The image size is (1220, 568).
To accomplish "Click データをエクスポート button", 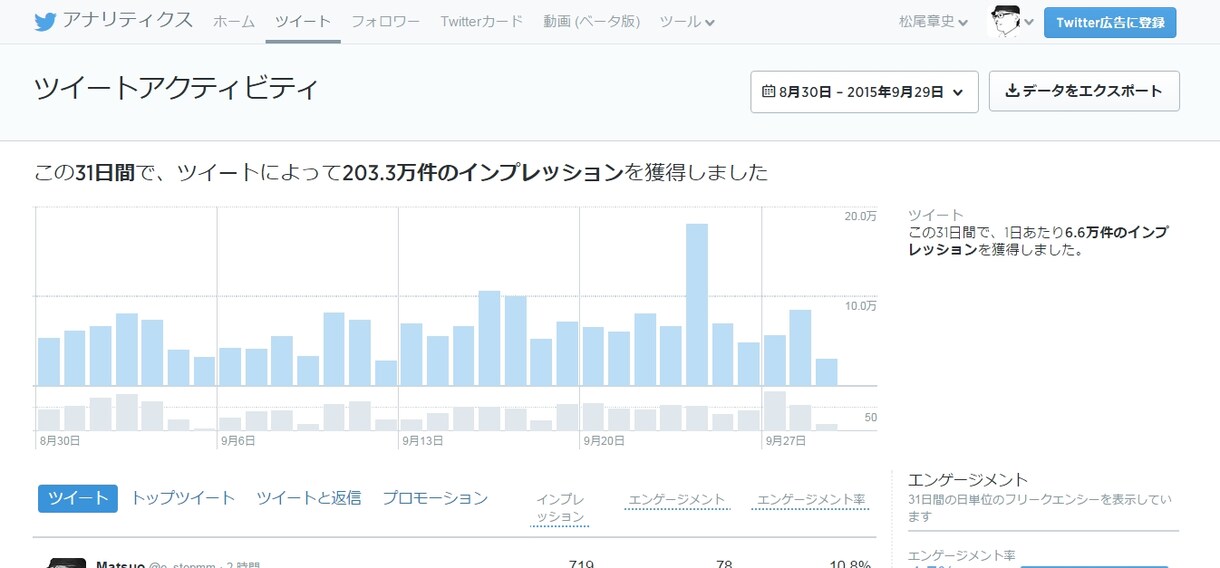I will point(1084,91).
